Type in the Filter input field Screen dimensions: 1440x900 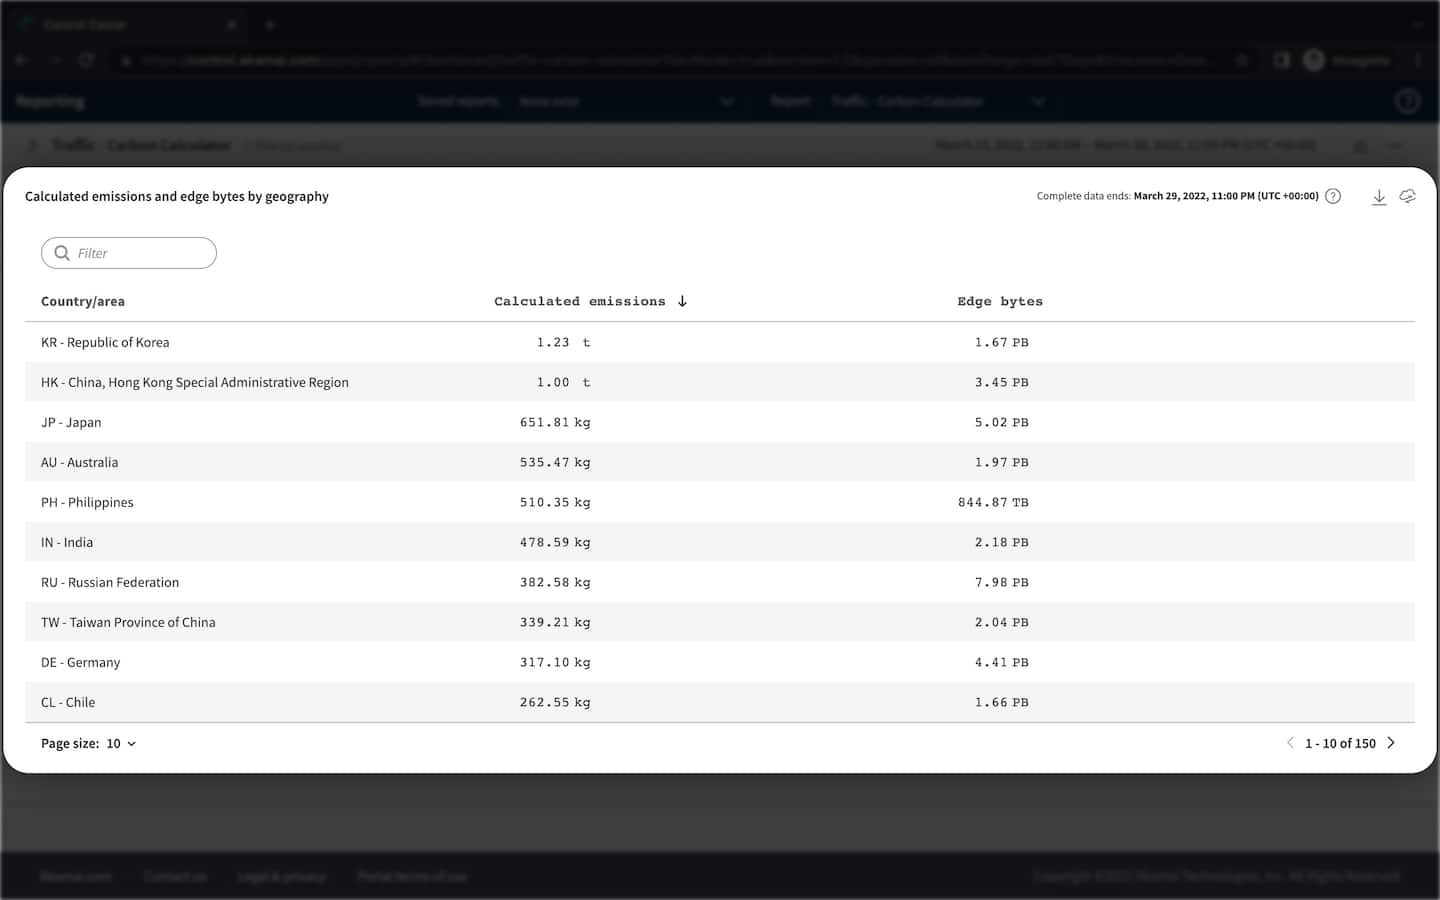pos(140,253)
